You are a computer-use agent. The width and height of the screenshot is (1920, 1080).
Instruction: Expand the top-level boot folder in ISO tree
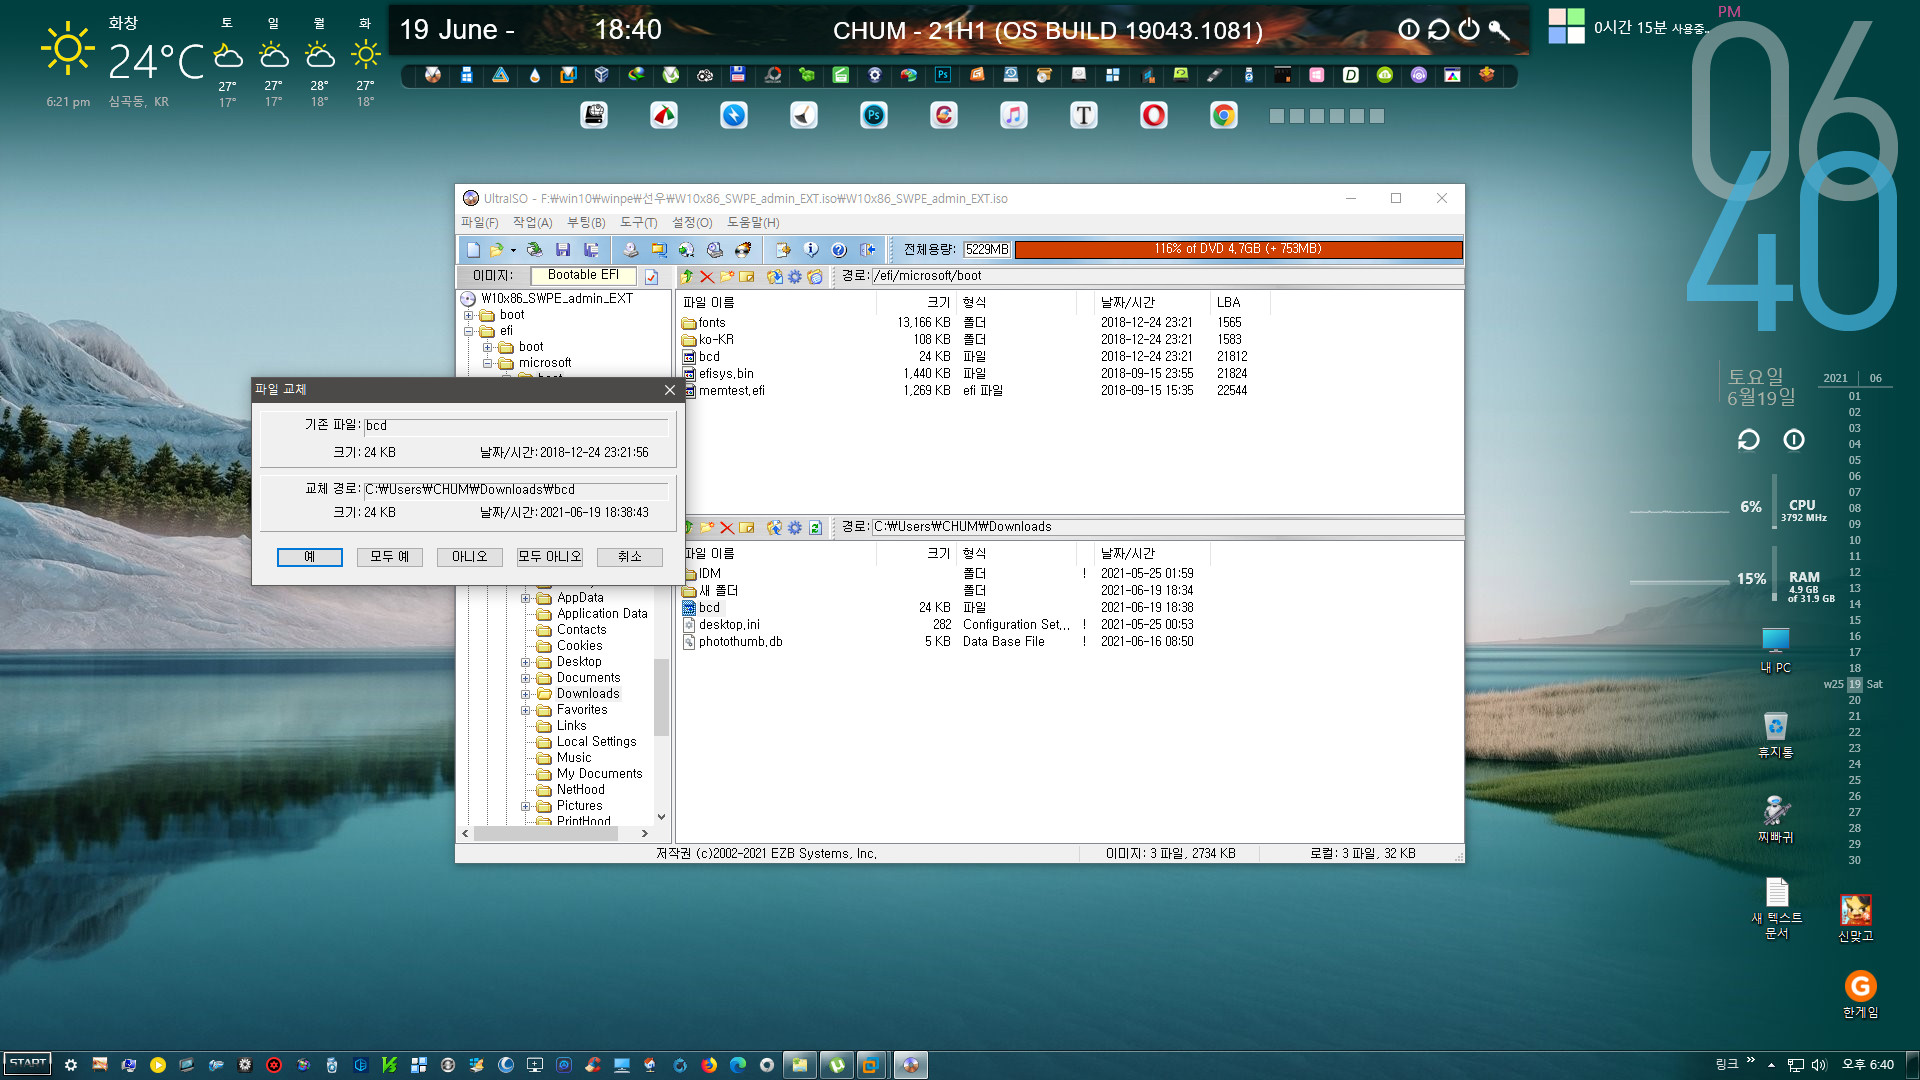tap(468, 315)
